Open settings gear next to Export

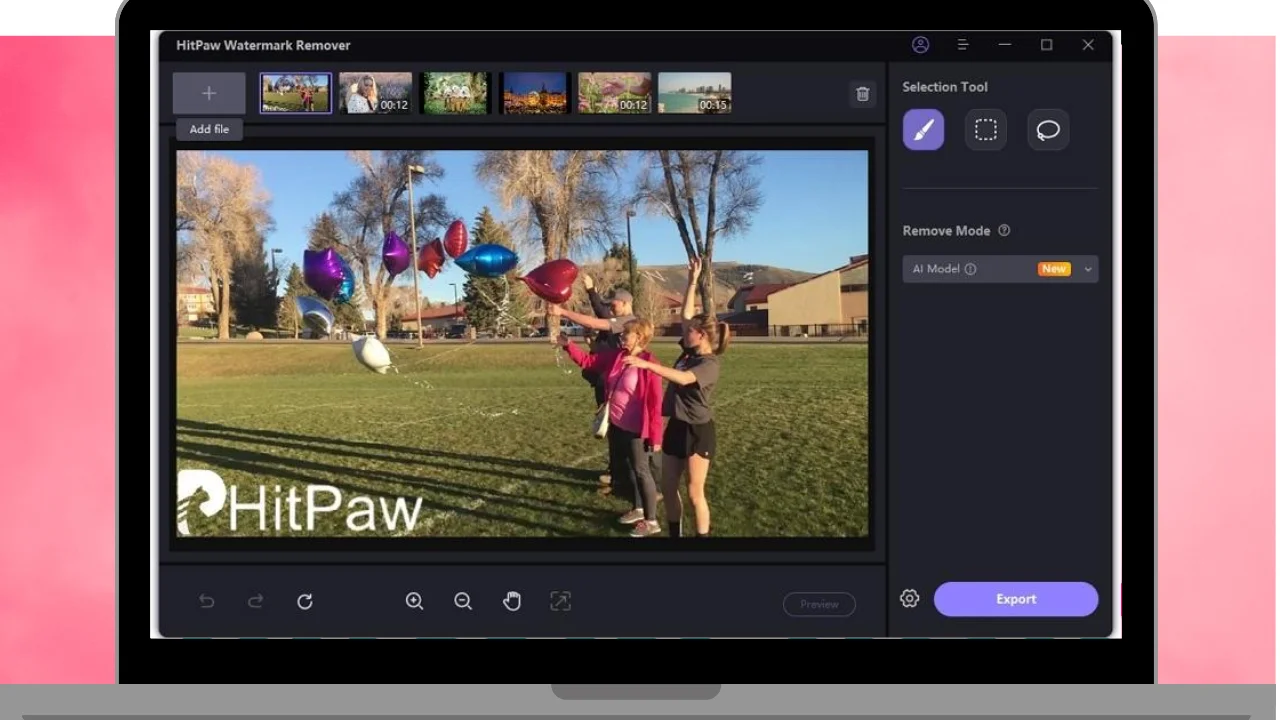[x=909, y=598]
